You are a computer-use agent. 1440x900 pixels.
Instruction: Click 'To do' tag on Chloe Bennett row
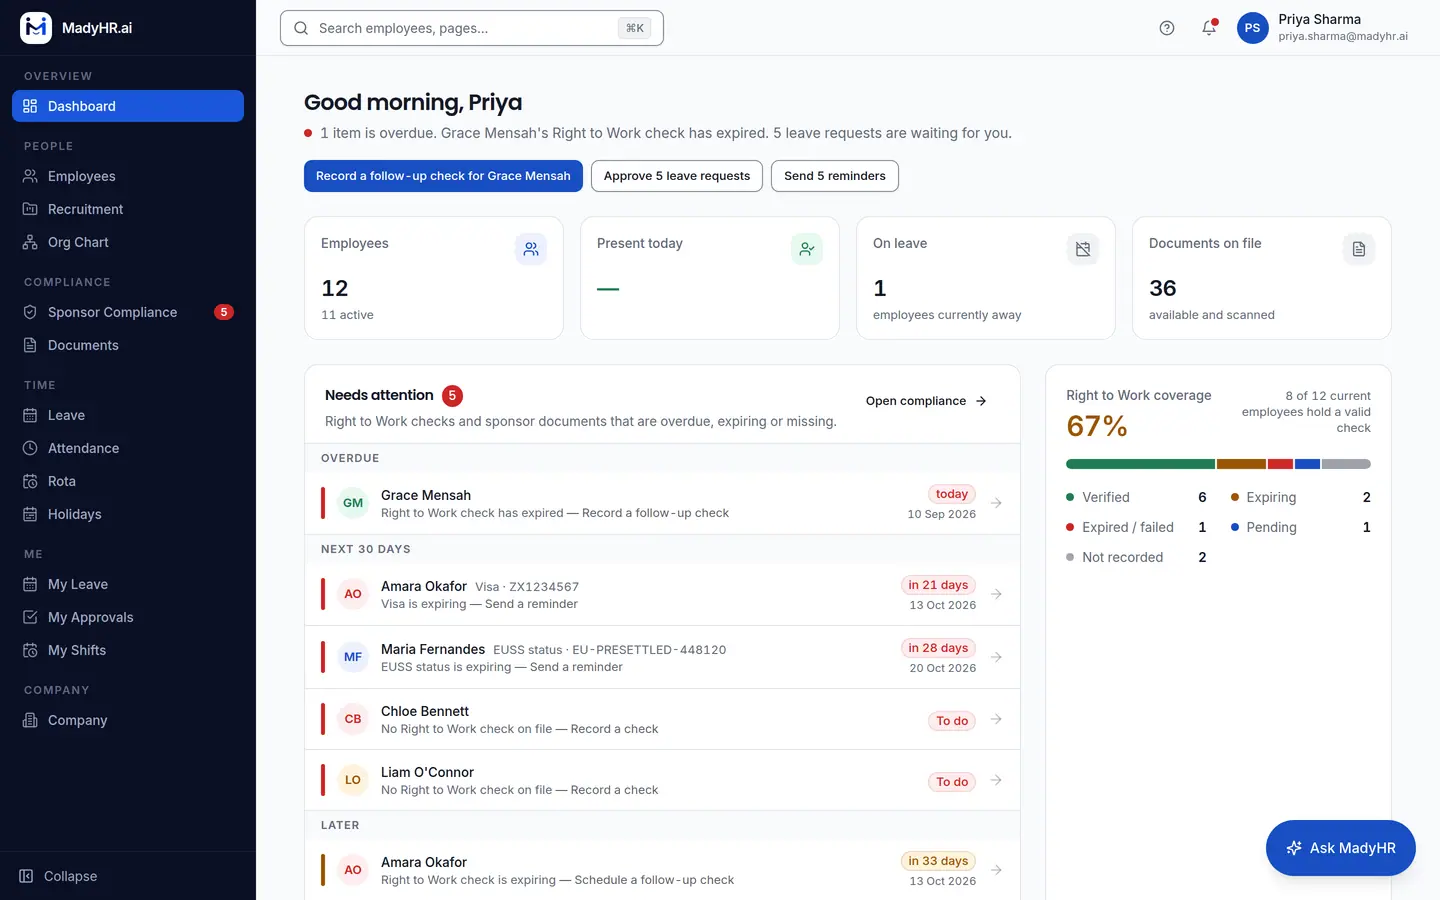click(x=952, y=721)
